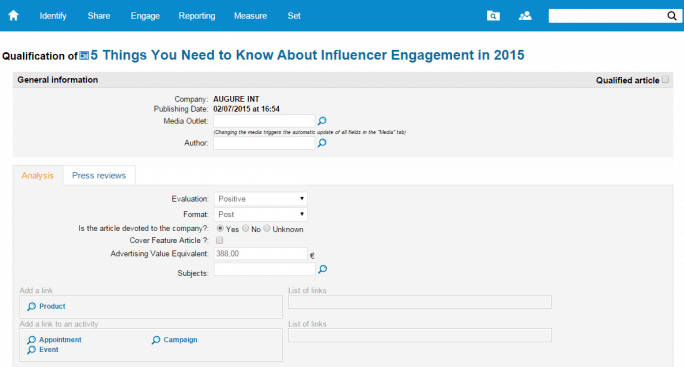Click the Event magnifier icon
684x367 pixels.
31,350
